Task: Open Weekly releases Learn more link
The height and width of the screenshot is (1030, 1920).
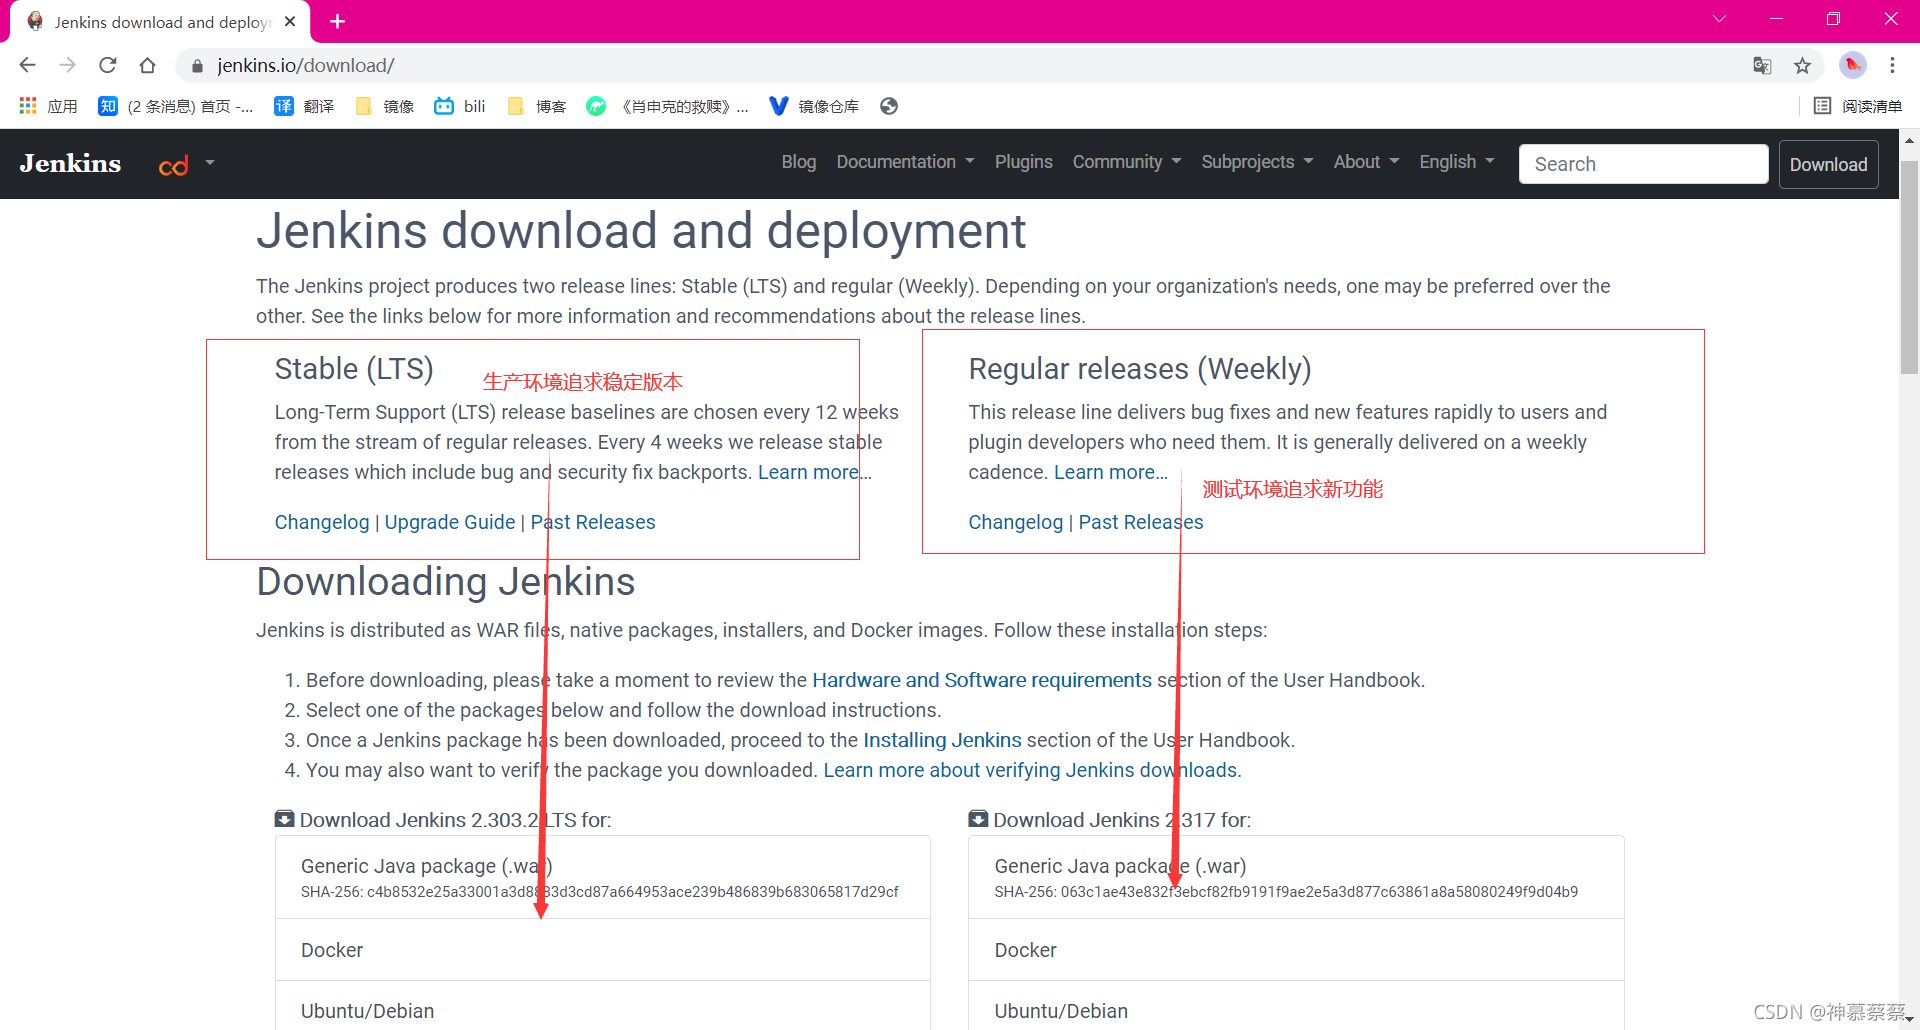Action: point(1110,472)
